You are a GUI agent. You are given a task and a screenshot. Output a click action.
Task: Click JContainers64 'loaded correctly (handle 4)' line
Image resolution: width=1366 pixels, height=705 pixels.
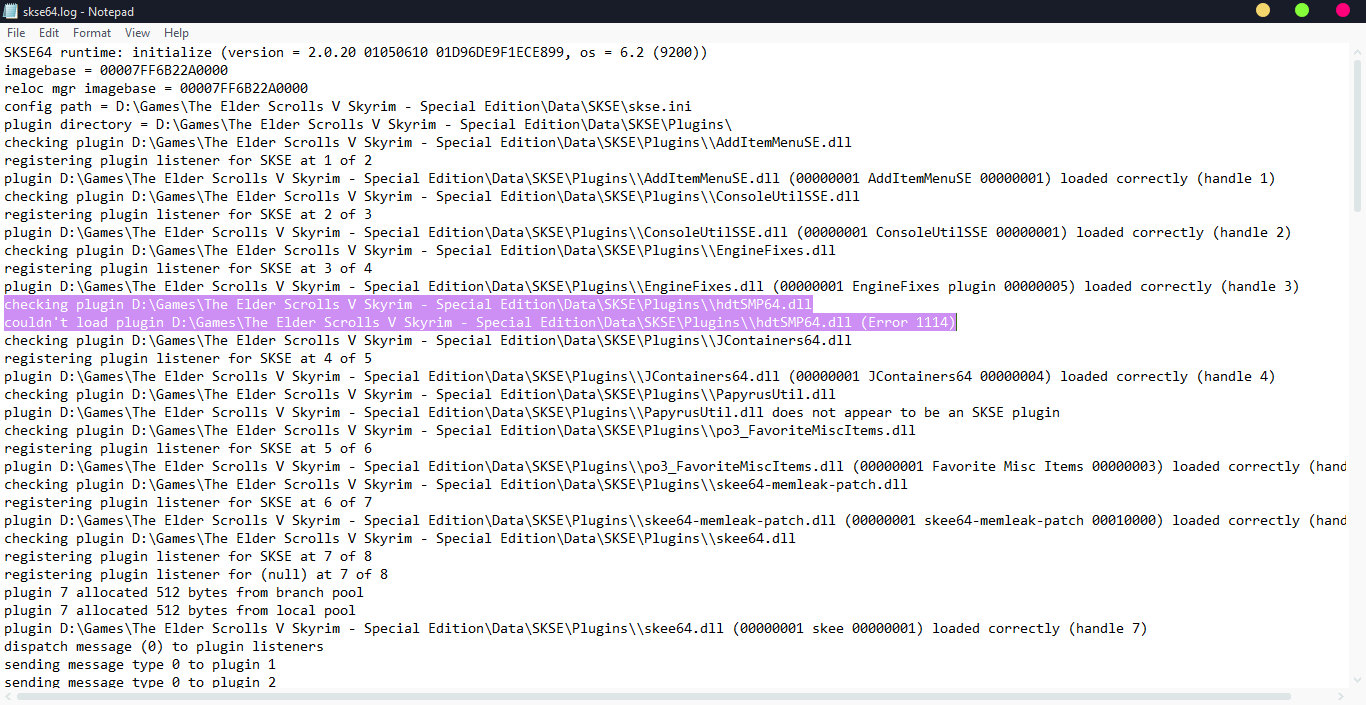[x=640, y=376]
